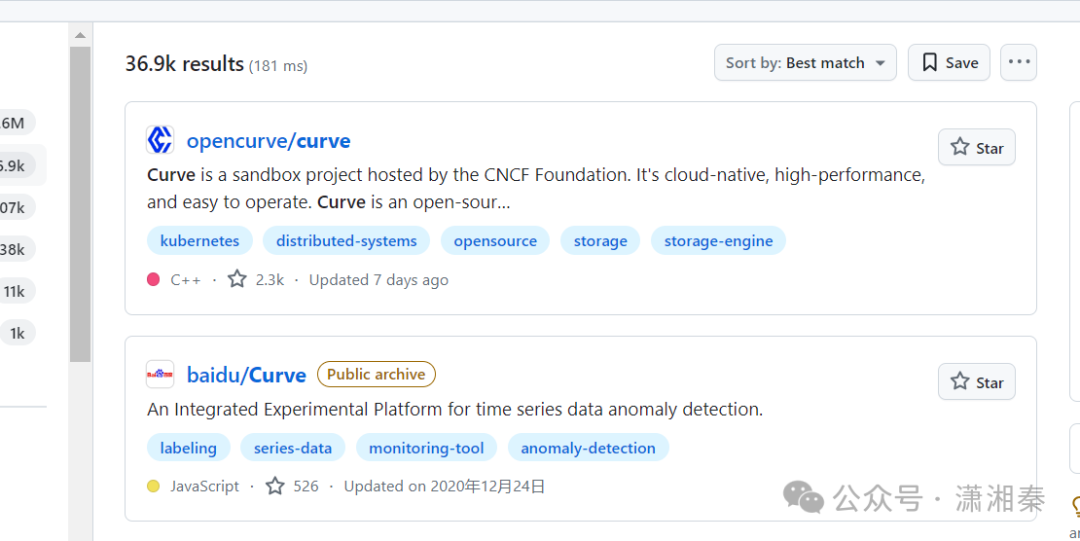Choose the anomaly-detection topic tag
The image size is (1080, 541).
pos(588,448)
